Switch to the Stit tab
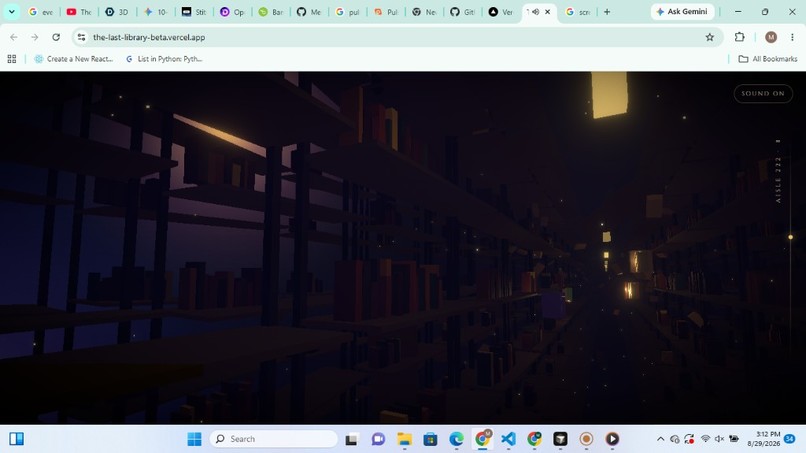806x453 pixels. [x=194, y=11]
